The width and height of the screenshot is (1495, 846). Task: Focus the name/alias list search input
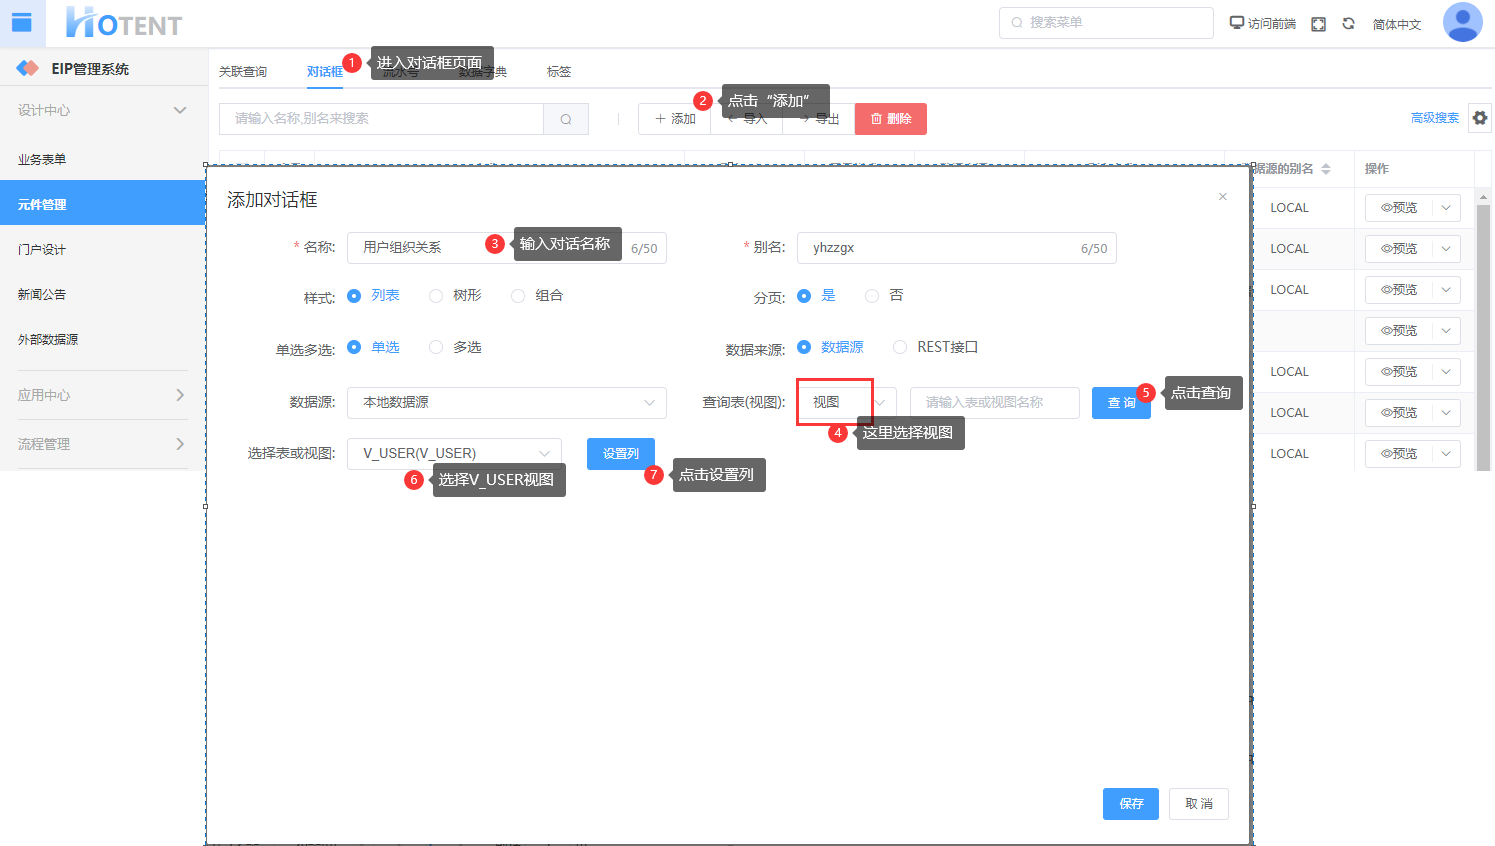coord(381,119)
